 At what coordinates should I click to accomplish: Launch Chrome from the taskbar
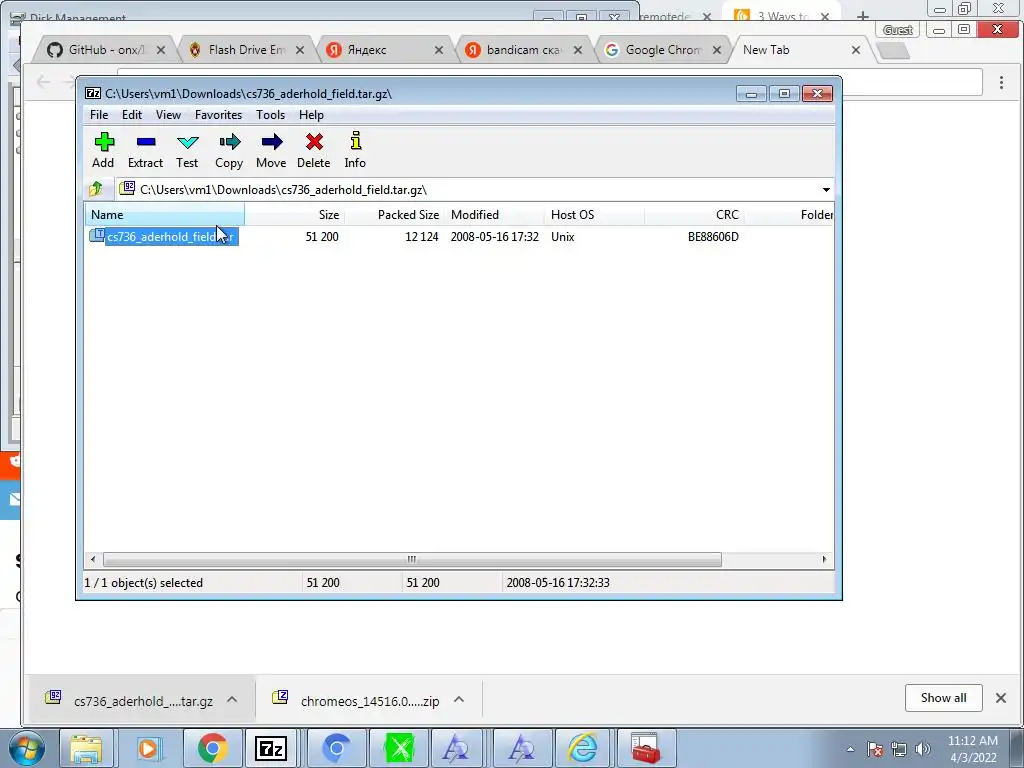point(212,748)
